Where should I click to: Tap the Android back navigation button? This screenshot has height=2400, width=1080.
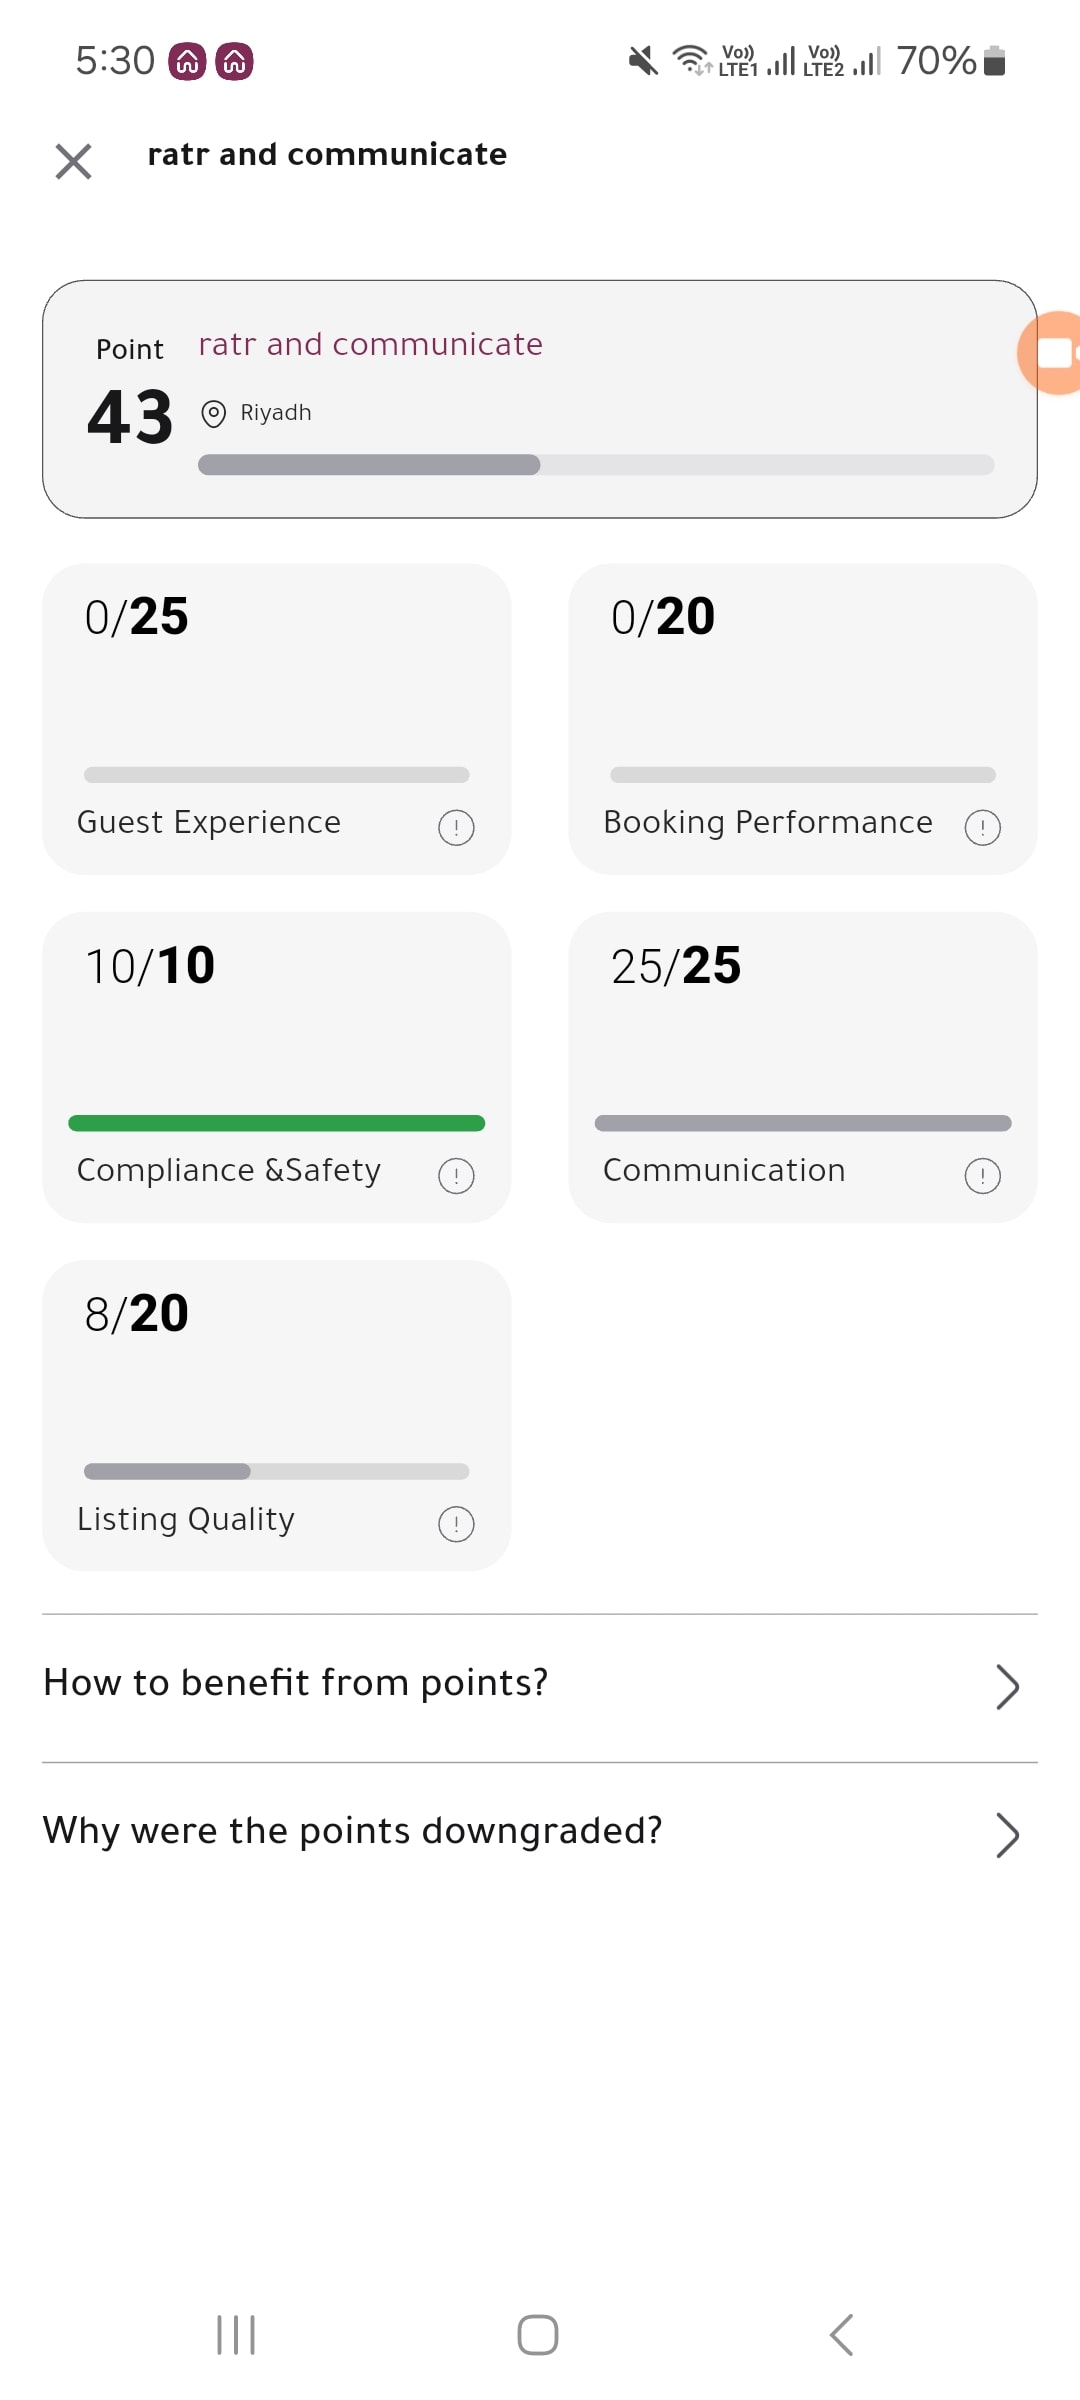842,2335
